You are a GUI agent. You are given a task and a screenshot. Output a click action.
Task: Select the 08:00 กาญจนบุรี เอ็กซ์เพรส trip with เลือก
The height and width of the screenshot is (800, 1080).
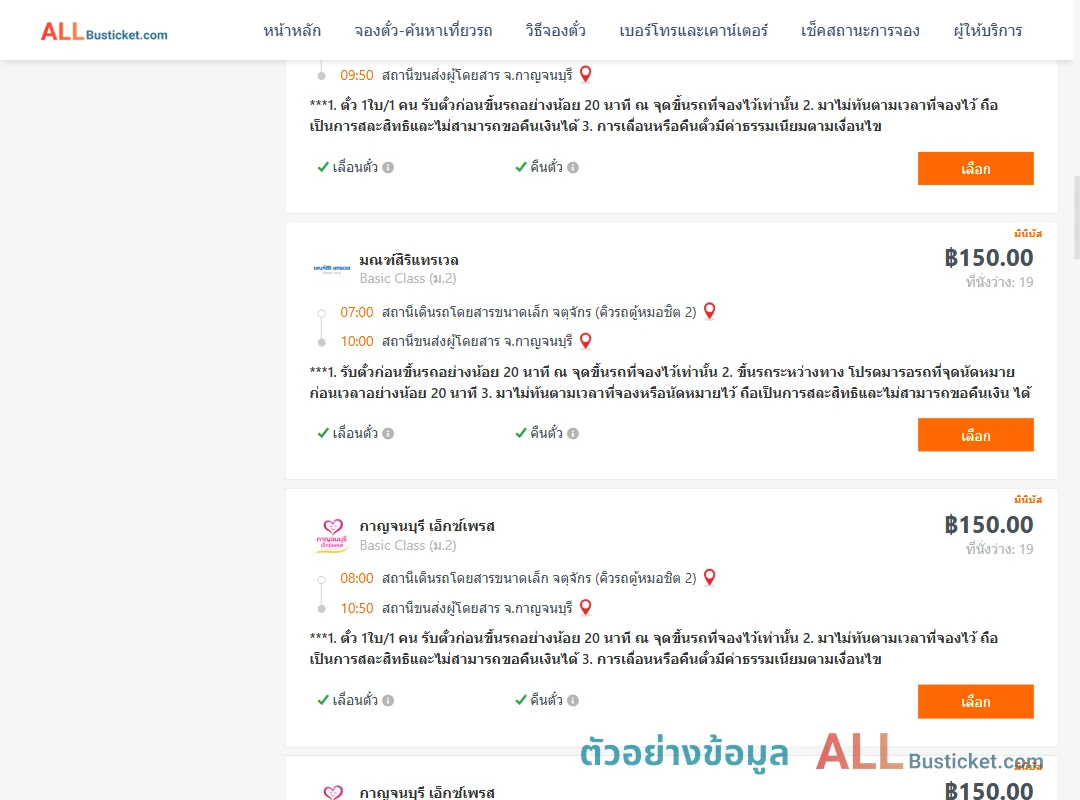coord(975,701)
